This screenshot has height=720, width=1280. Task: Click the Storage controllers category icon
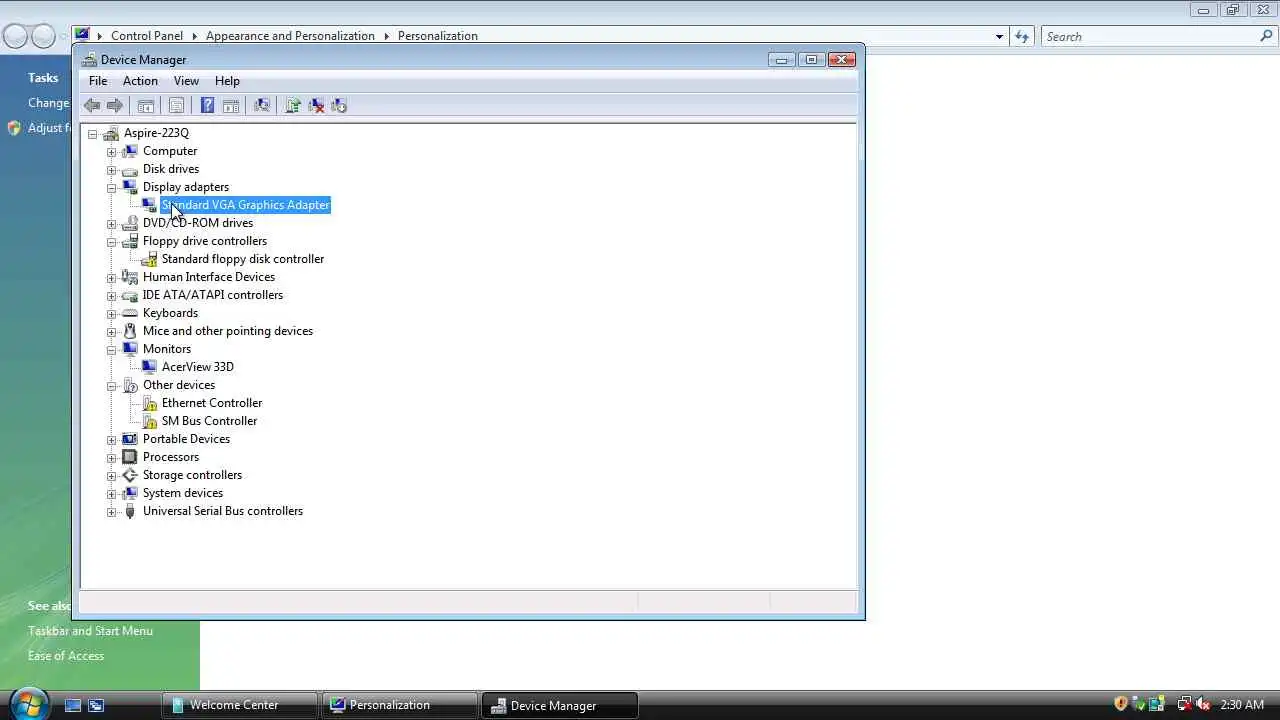pyautogui.click(x=130, y=475)
